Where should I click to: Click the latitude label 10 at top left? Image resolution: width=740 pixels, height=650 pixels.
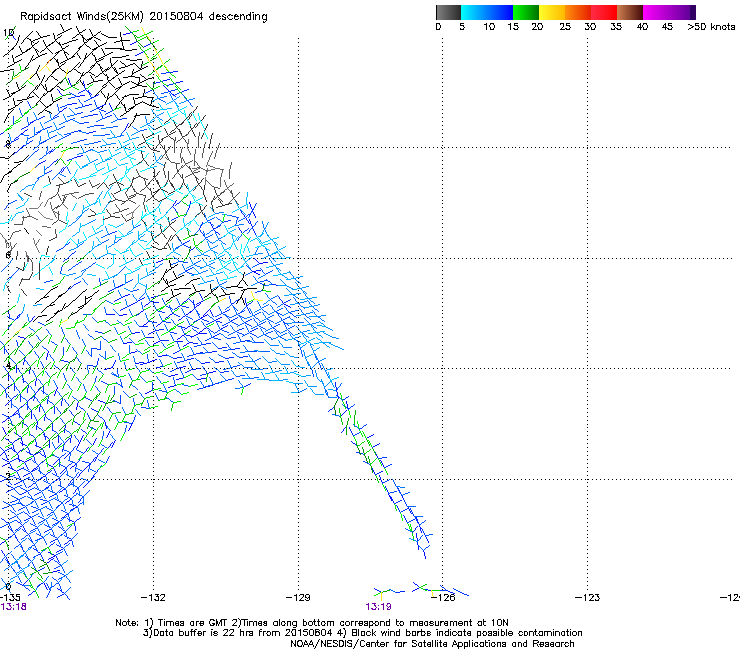pyautogui.click(x=8, y=33)
